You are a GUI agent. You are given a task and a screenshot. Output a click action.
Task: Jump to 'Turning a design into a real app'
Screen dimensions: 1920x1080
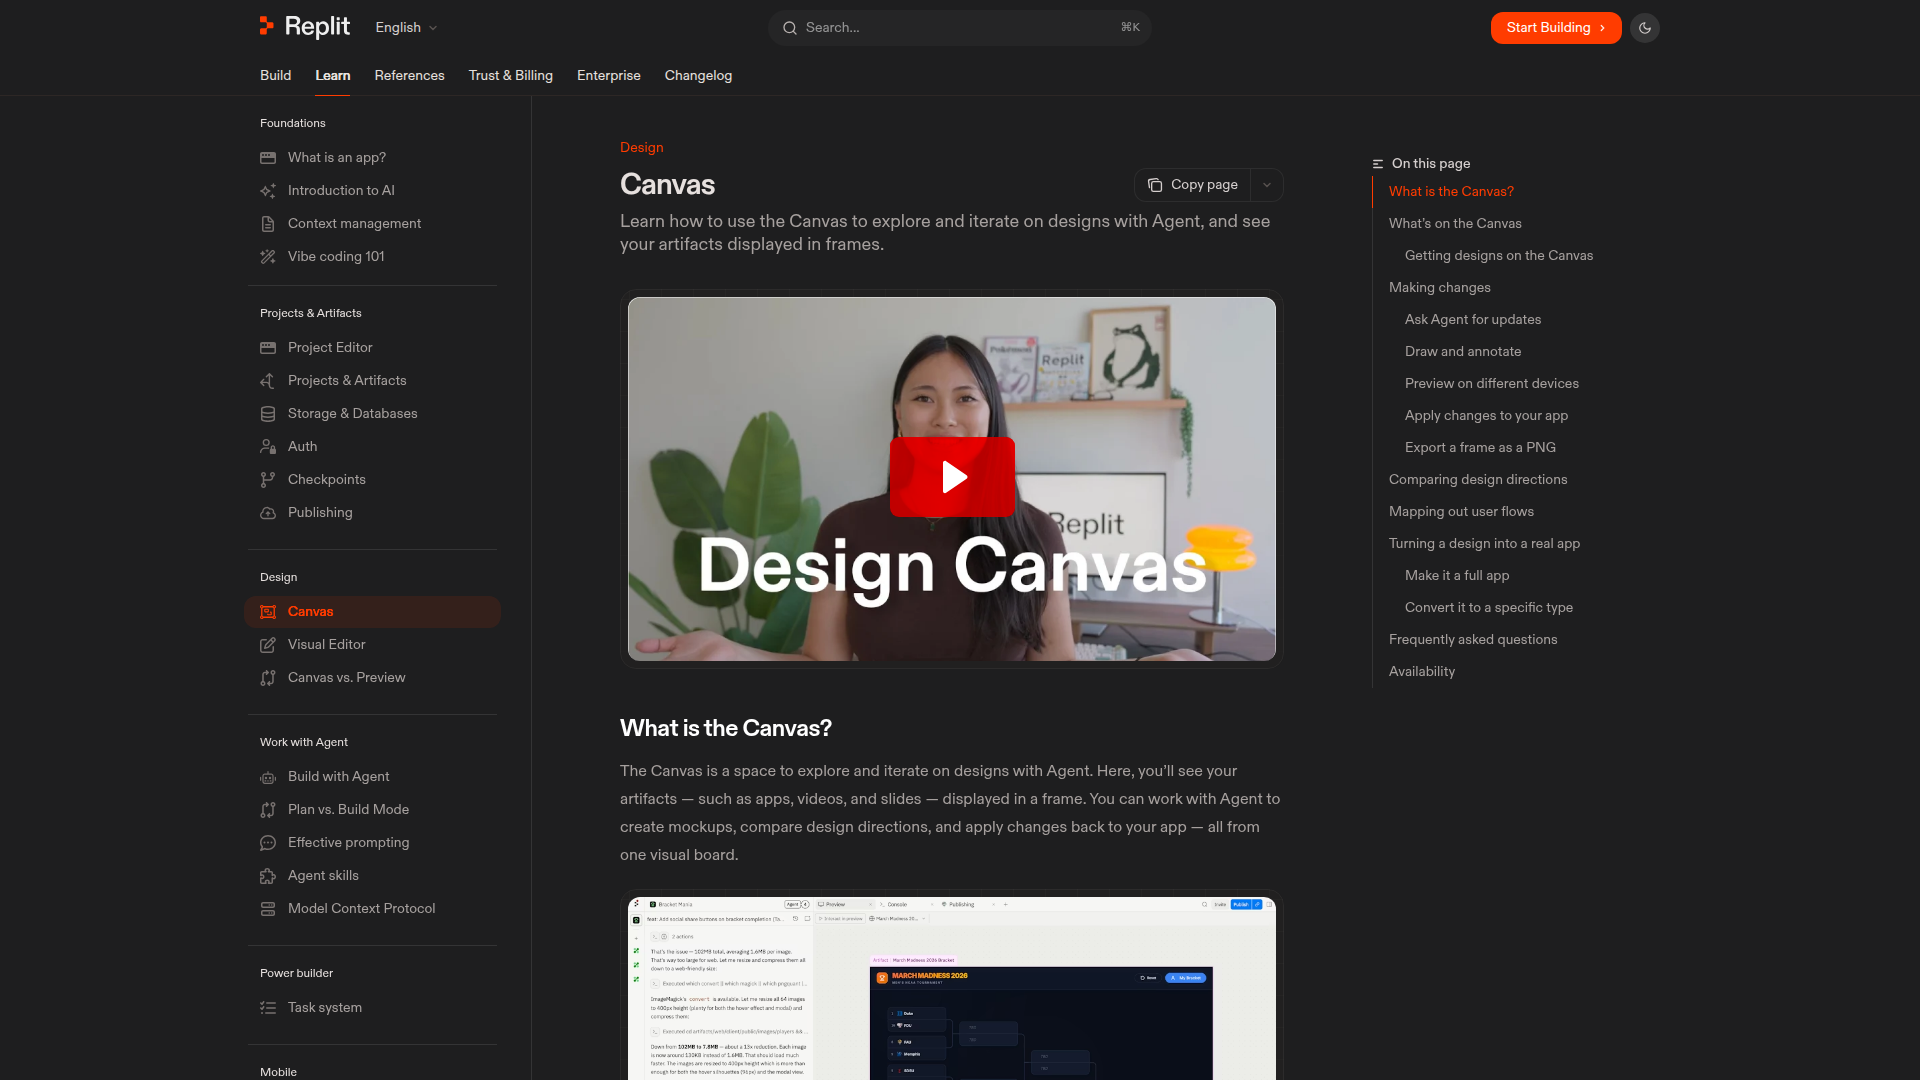[x=1484, y=544]
